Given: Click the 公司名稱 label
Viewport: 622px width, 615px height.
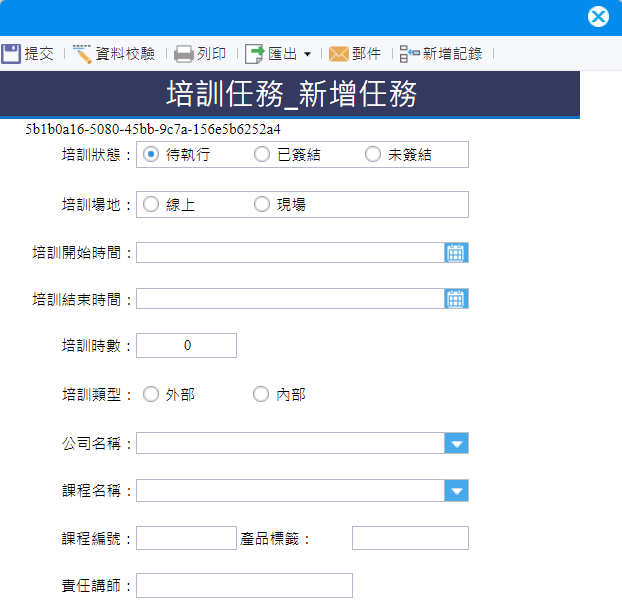Looking at the screenshot, I should click(96, 443).
